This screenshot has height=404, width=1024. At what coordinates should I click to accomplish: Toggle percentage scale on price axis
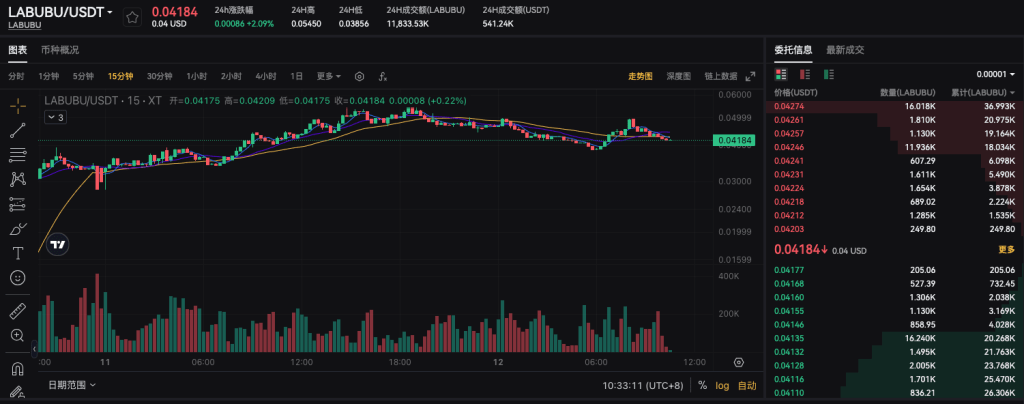[x=702, y=385]
